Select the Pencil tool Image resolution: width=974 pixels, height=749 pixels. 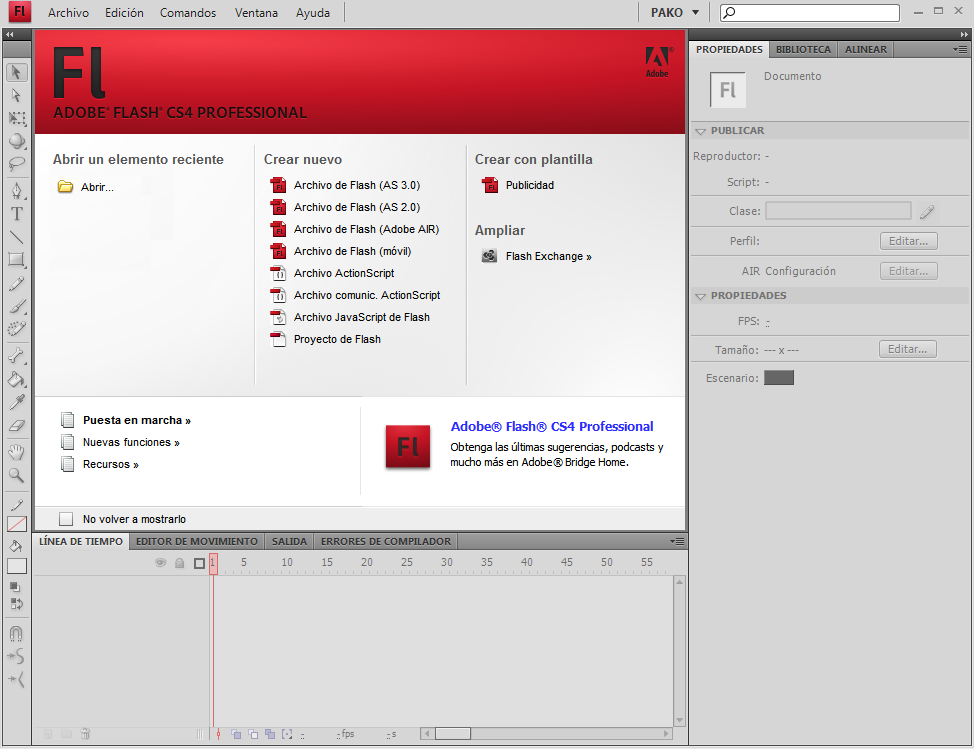click(17, 283)
